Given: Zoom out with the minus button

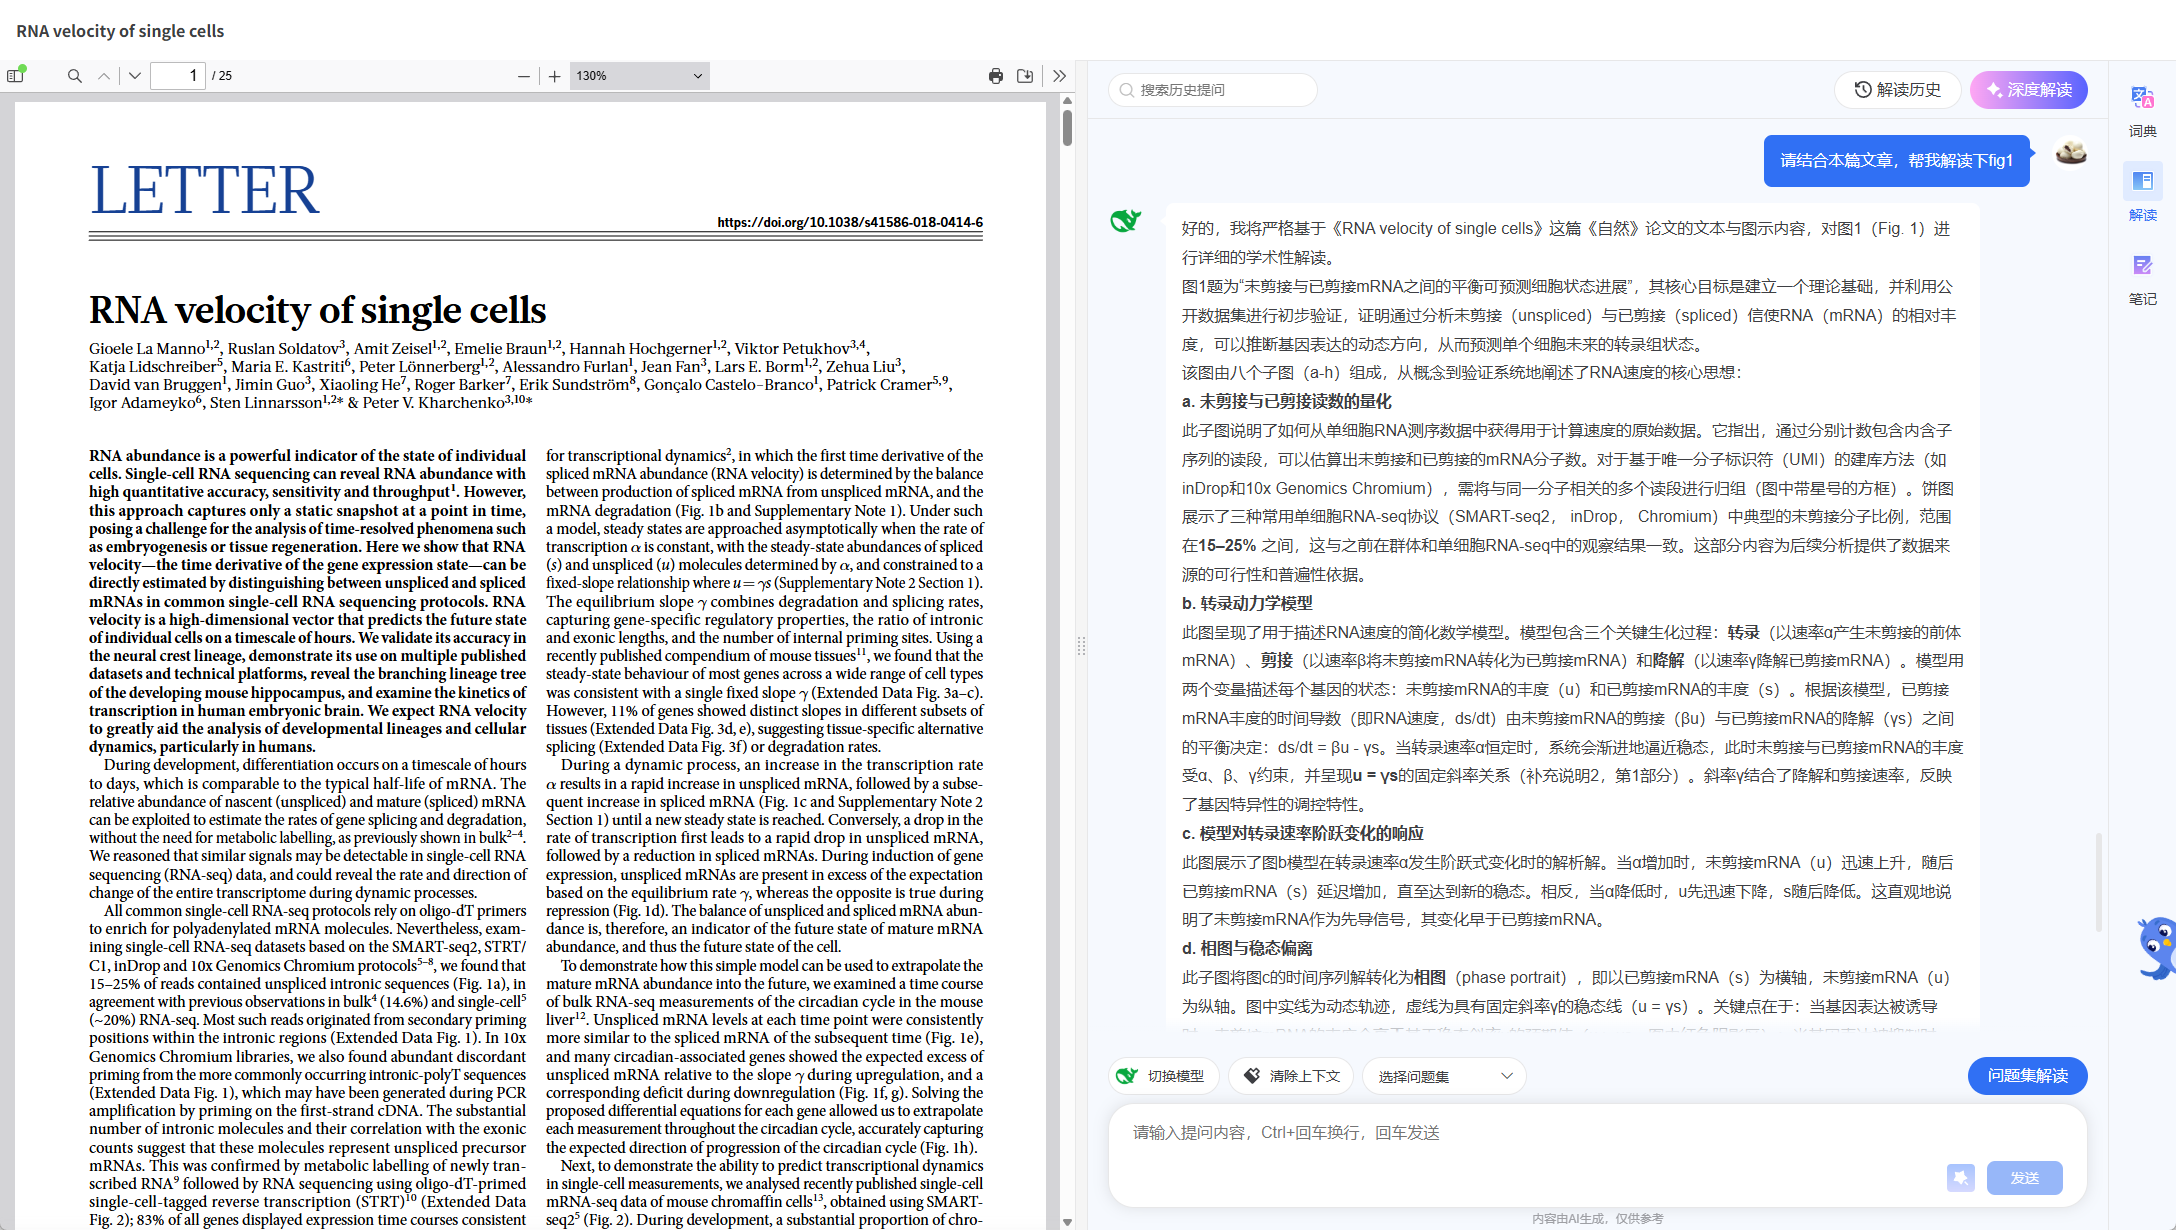Looking at the screenshot, I should (x=524, y=76).
